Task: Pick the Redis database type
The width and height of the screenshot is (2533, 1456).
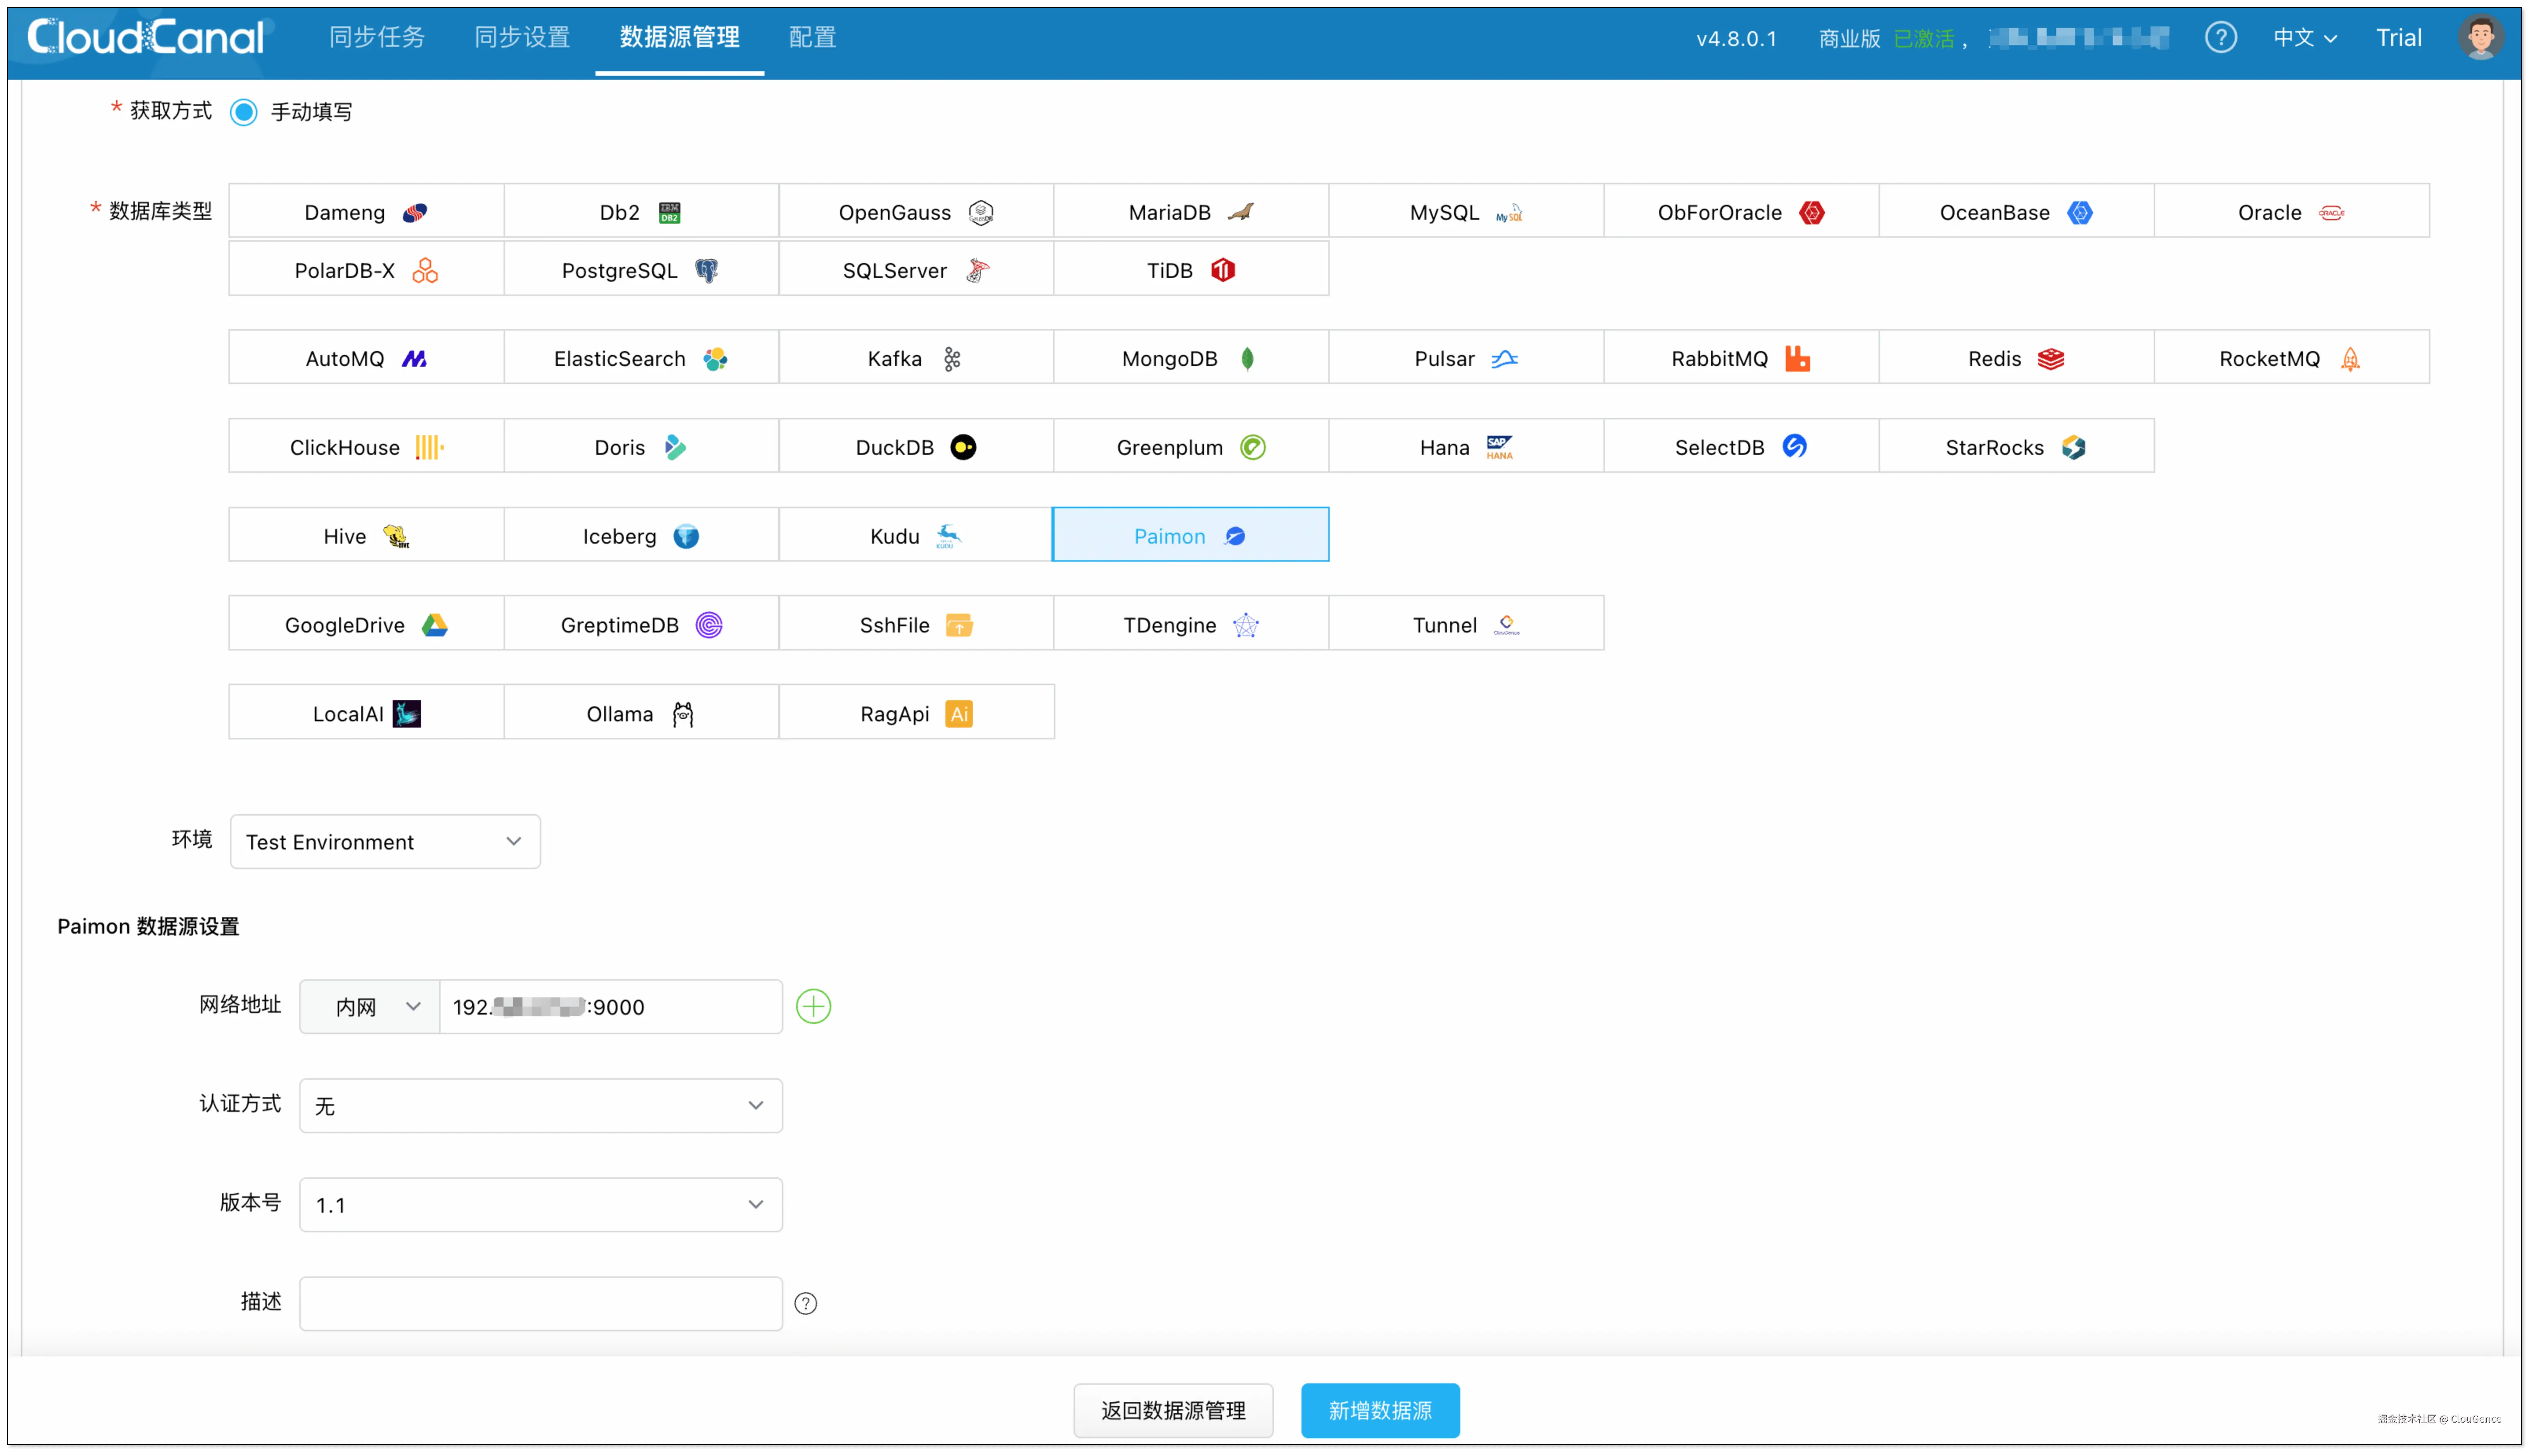Action: (2015, 358)
